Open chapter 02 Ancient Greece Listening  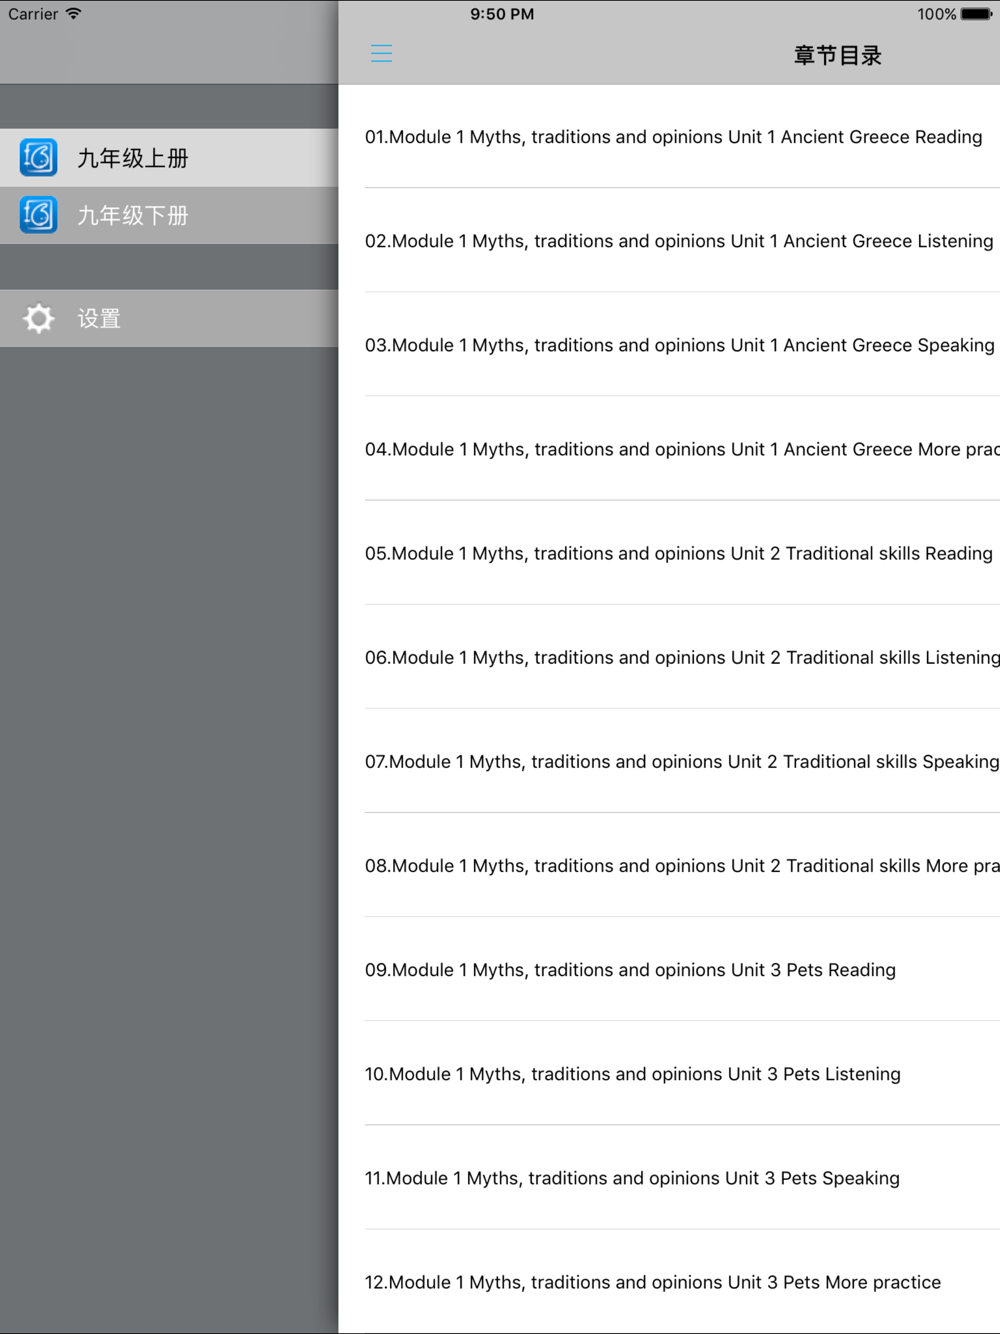pyautogui.click(x=682, y=241)
